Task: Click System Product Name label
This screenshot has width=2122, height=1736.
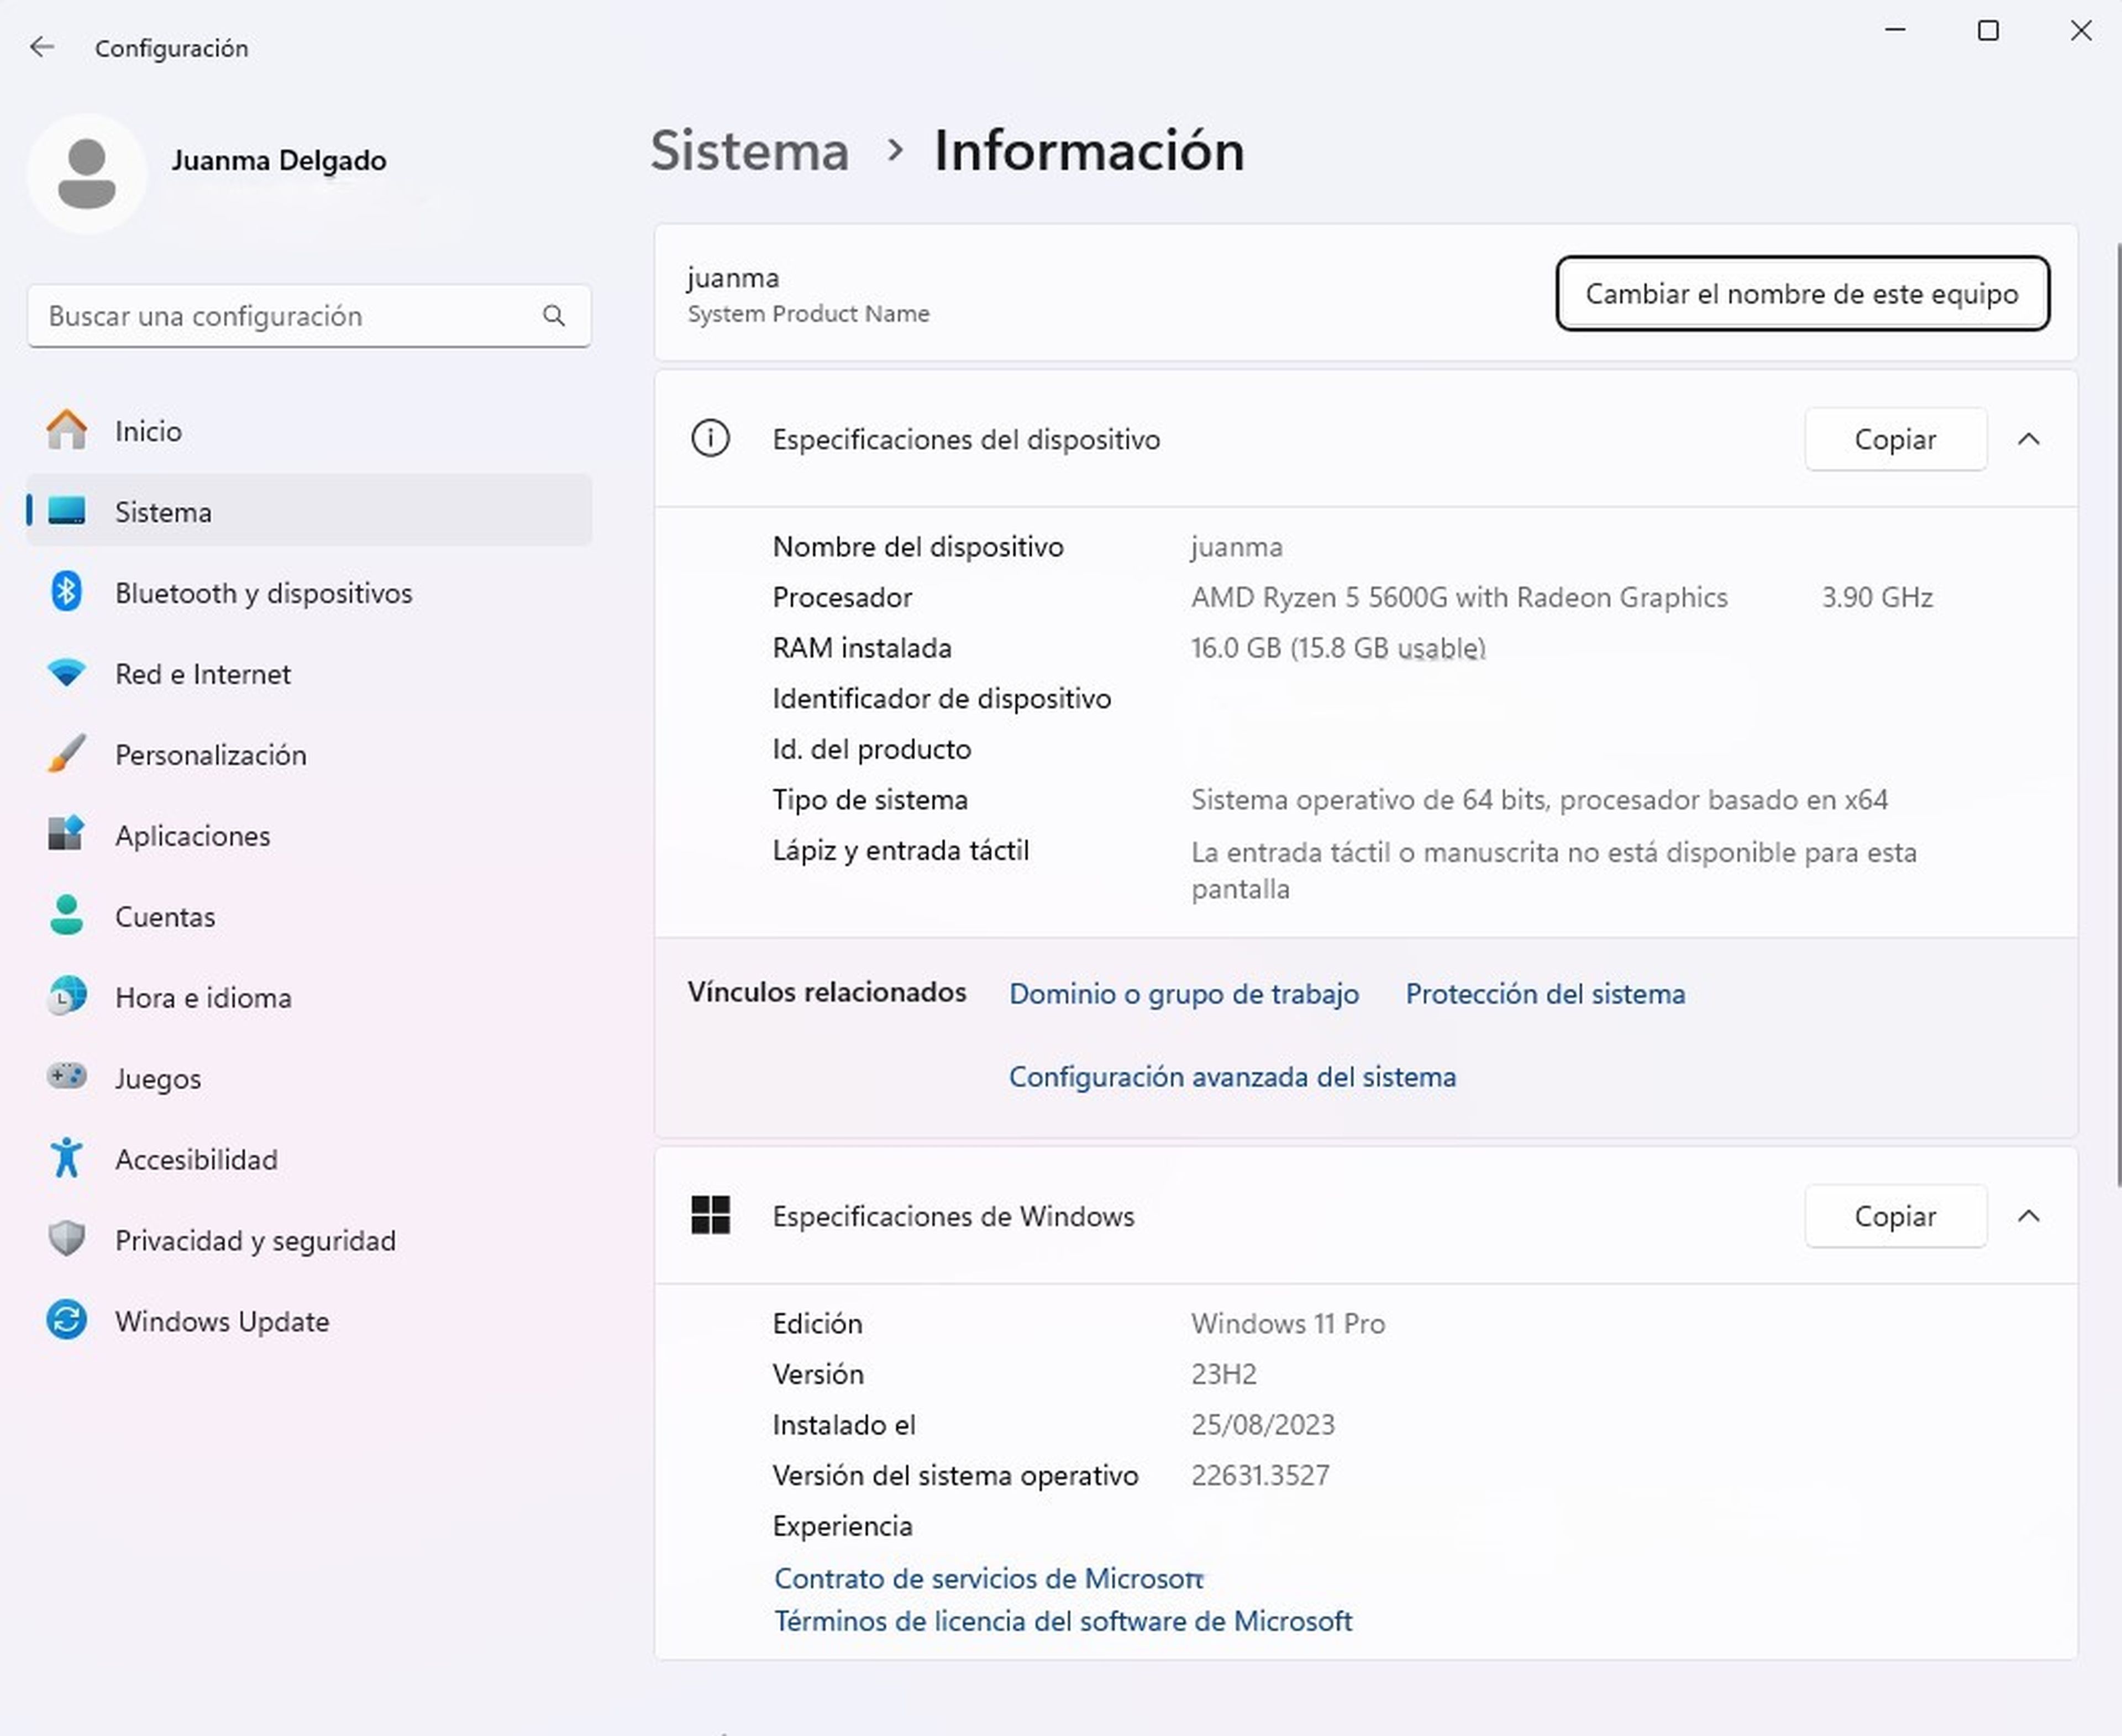Action: pos(808,314)
